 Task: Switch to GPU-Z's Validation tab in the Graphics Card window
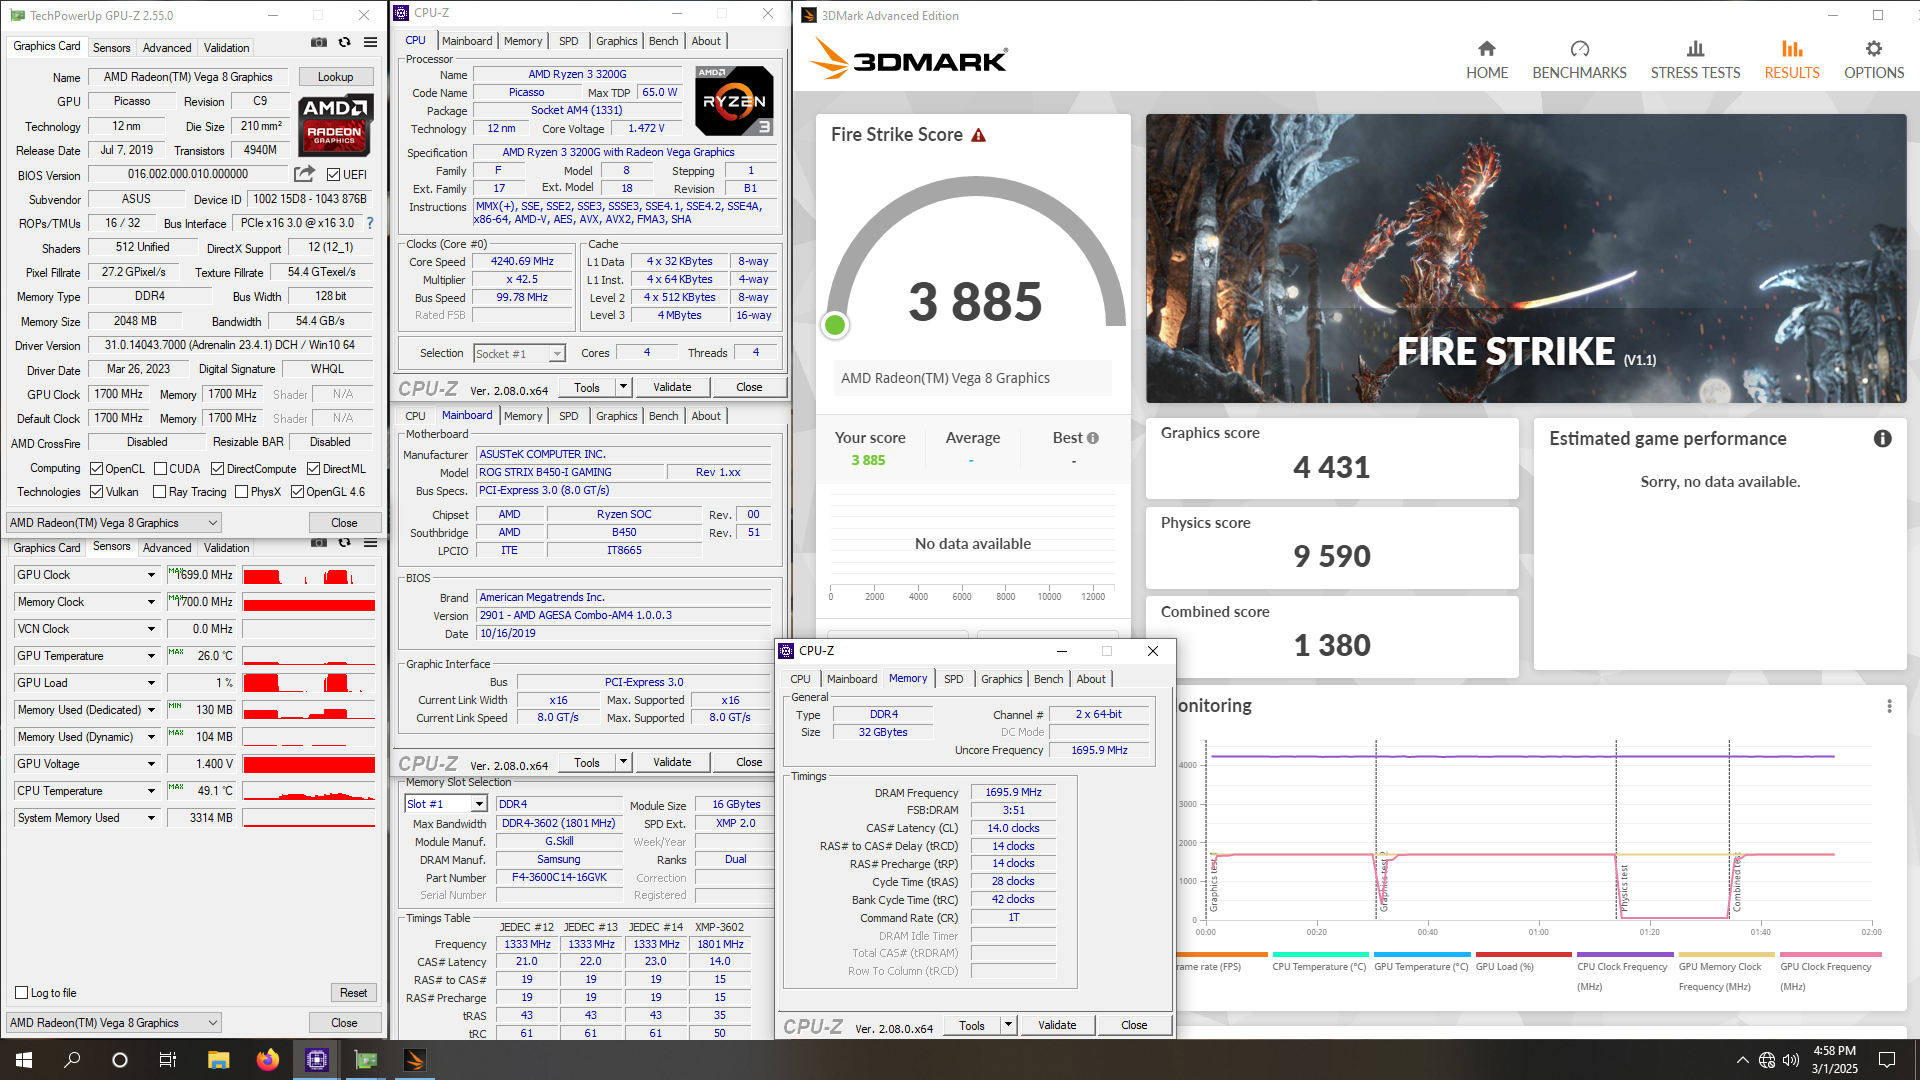click(227, 48)
